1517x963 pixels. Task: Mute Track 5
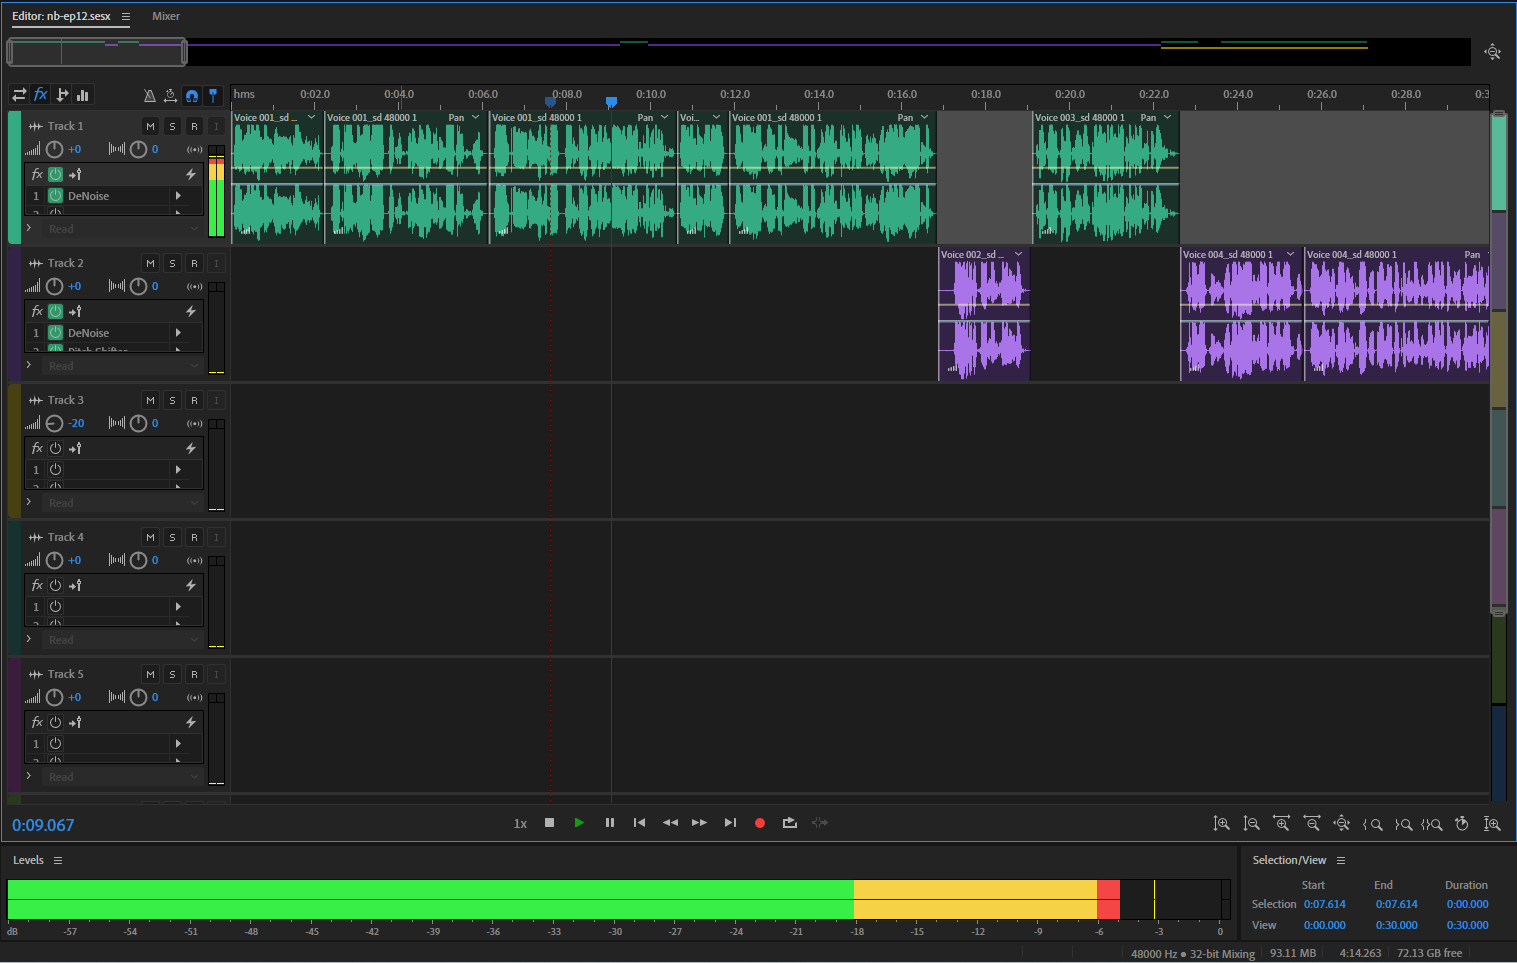click(150, 674)
